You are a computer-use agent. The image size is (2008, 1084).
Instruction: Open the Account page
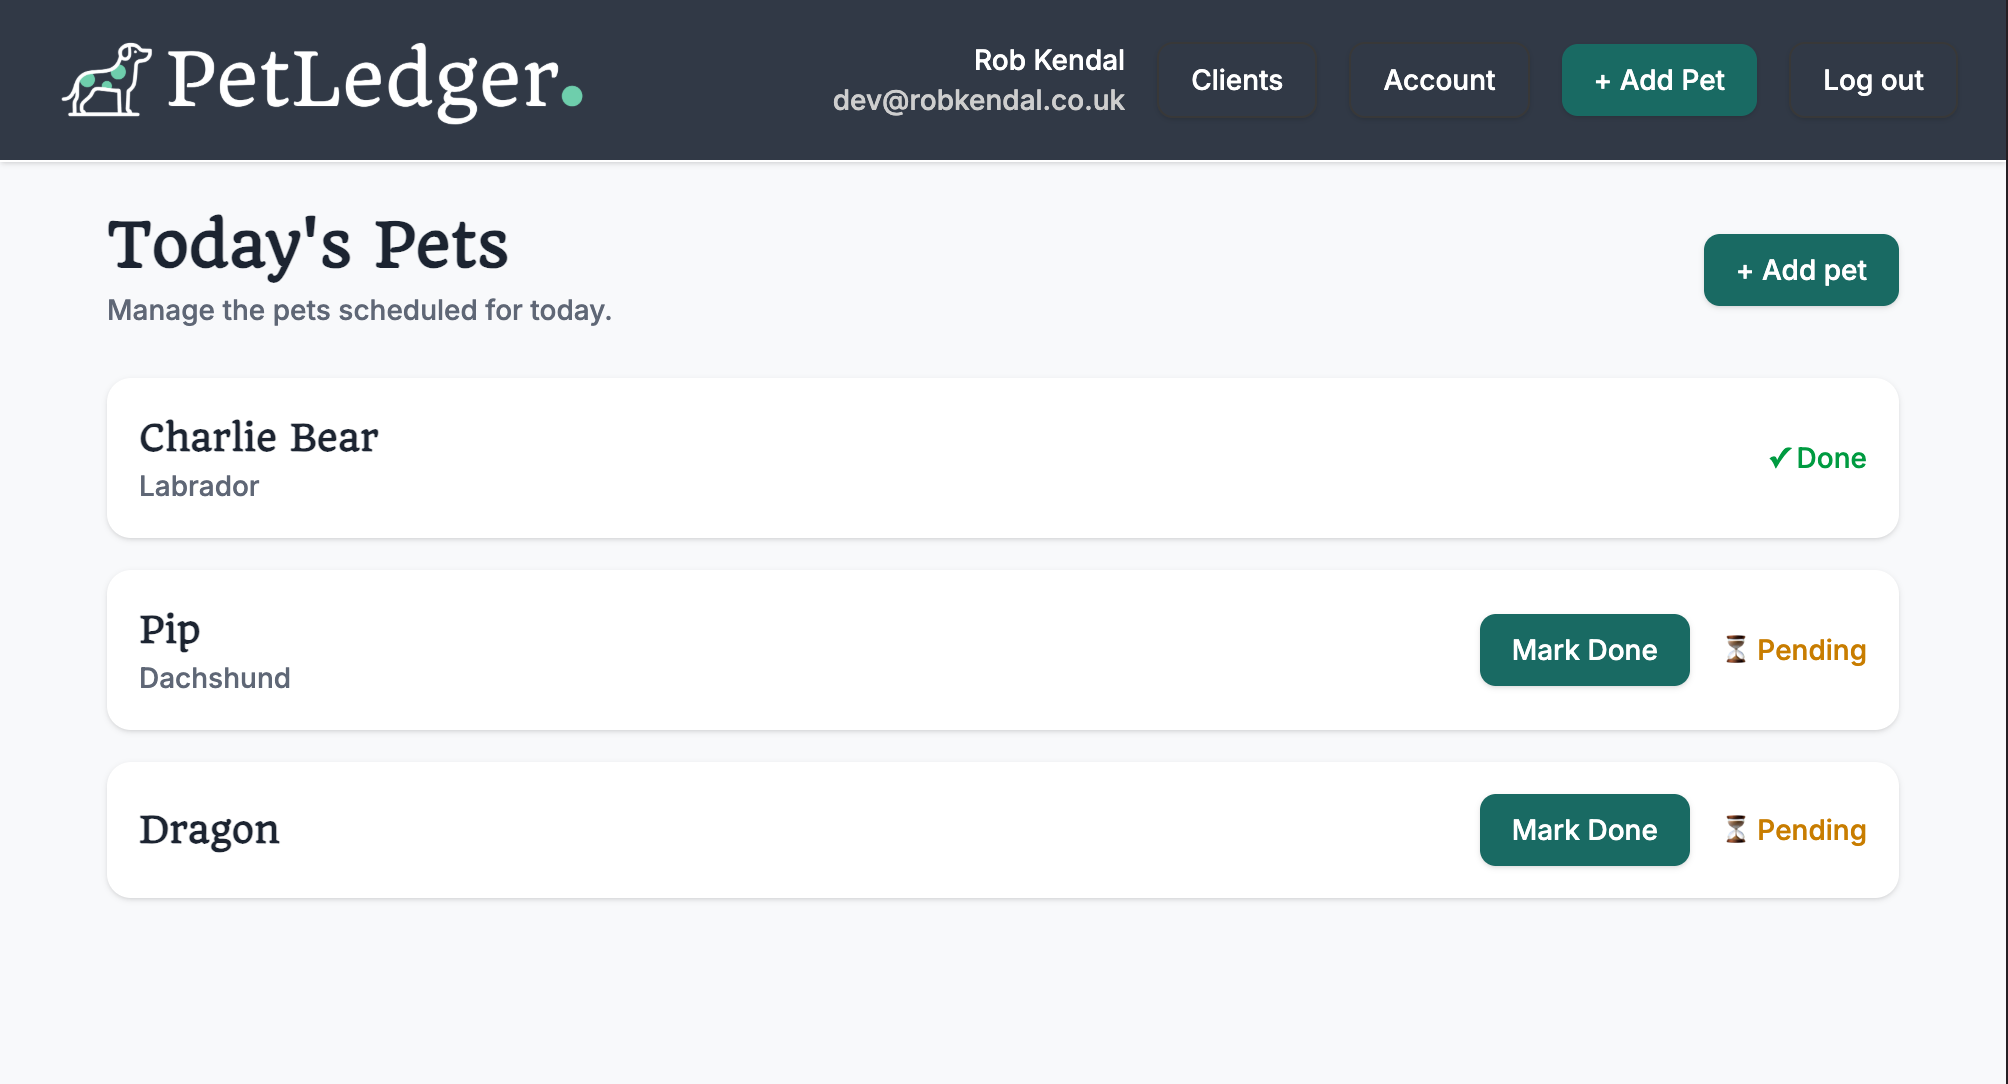tap(1439, 80)
